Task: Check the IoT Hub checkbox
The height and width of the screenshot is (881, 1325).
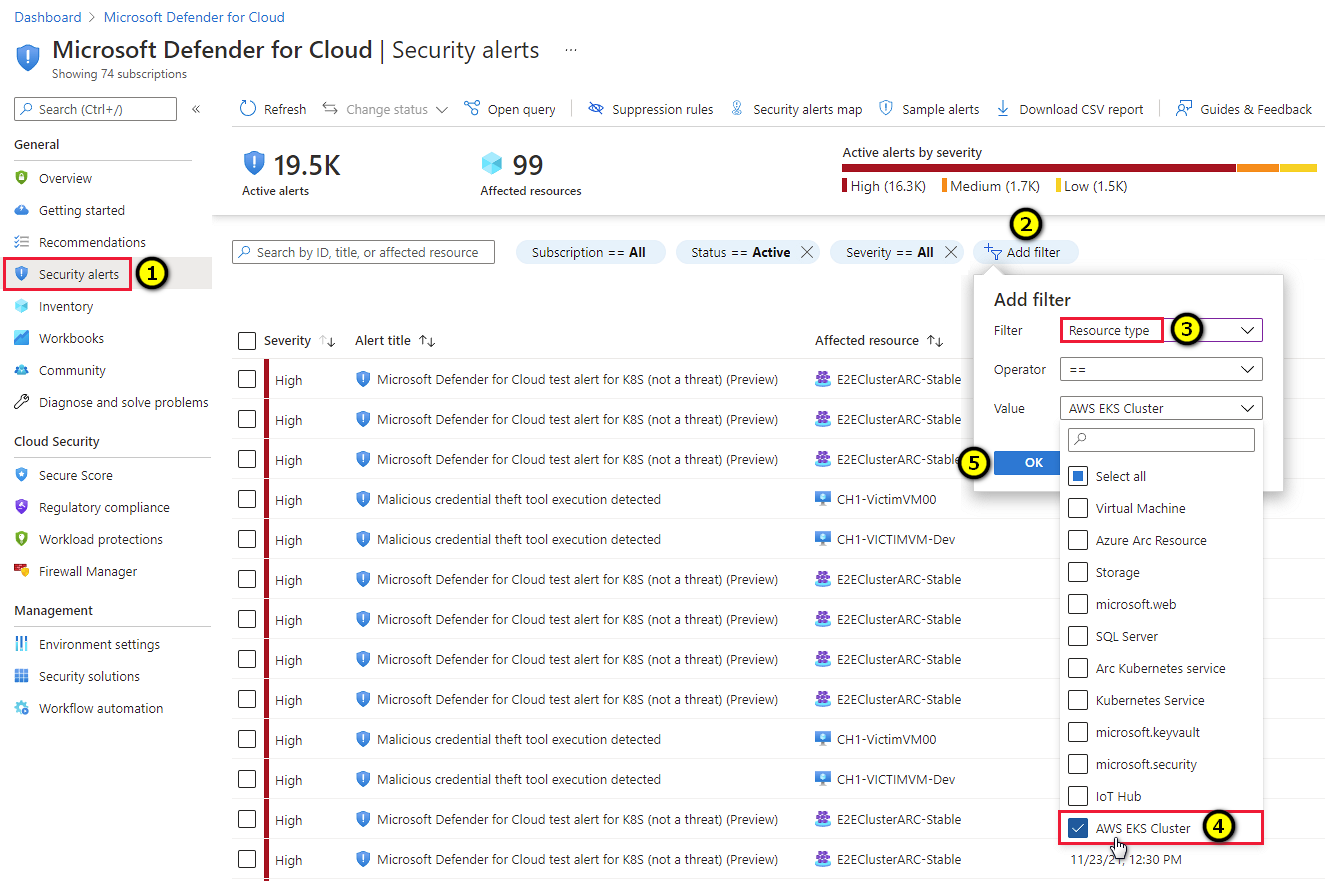Action: click(1077, 796)
